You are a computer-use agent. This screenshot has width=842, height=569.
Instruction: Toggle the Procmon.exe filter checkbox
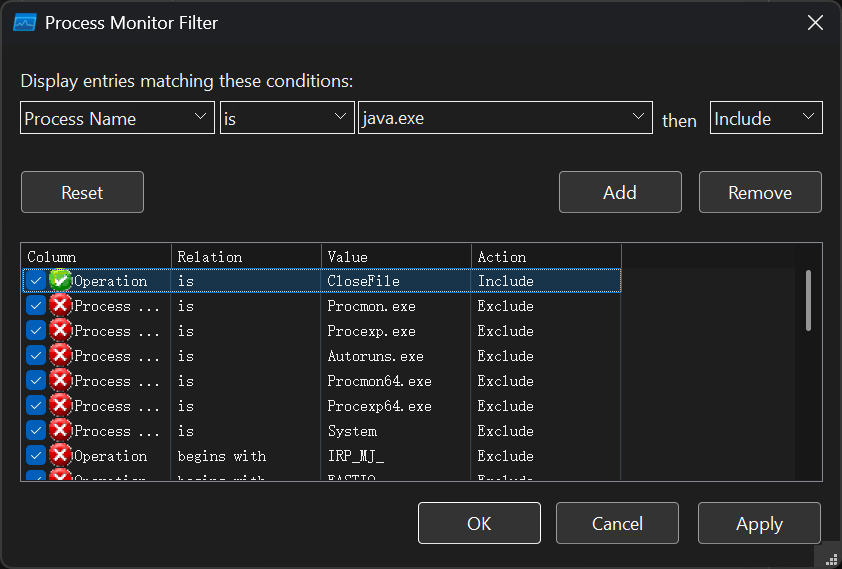click(36, 306)
